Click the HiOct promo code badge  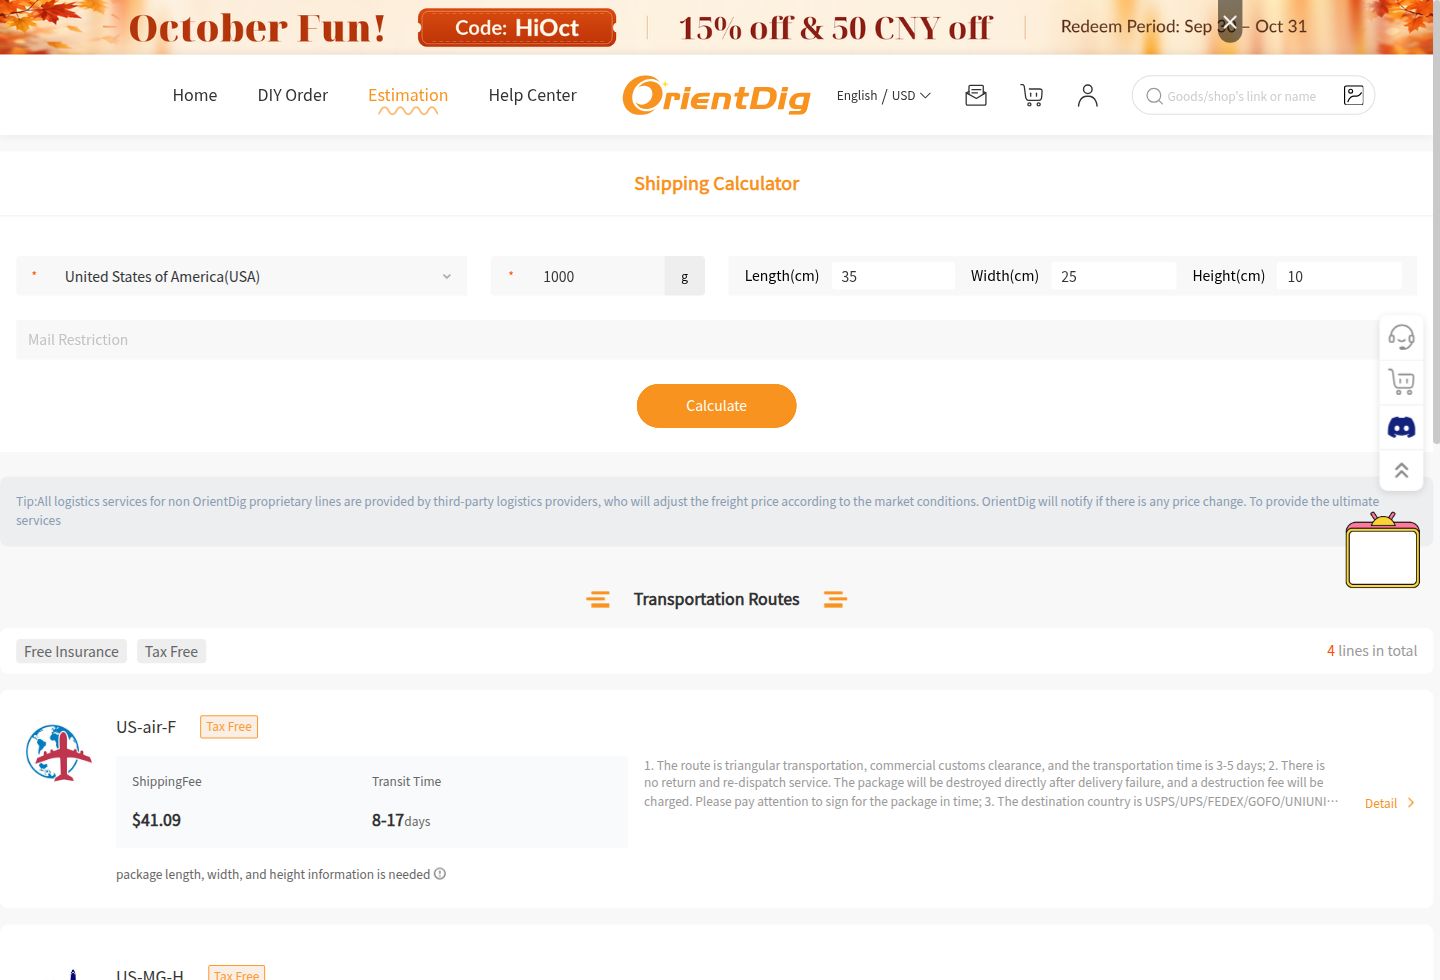(x=517, y=27)
